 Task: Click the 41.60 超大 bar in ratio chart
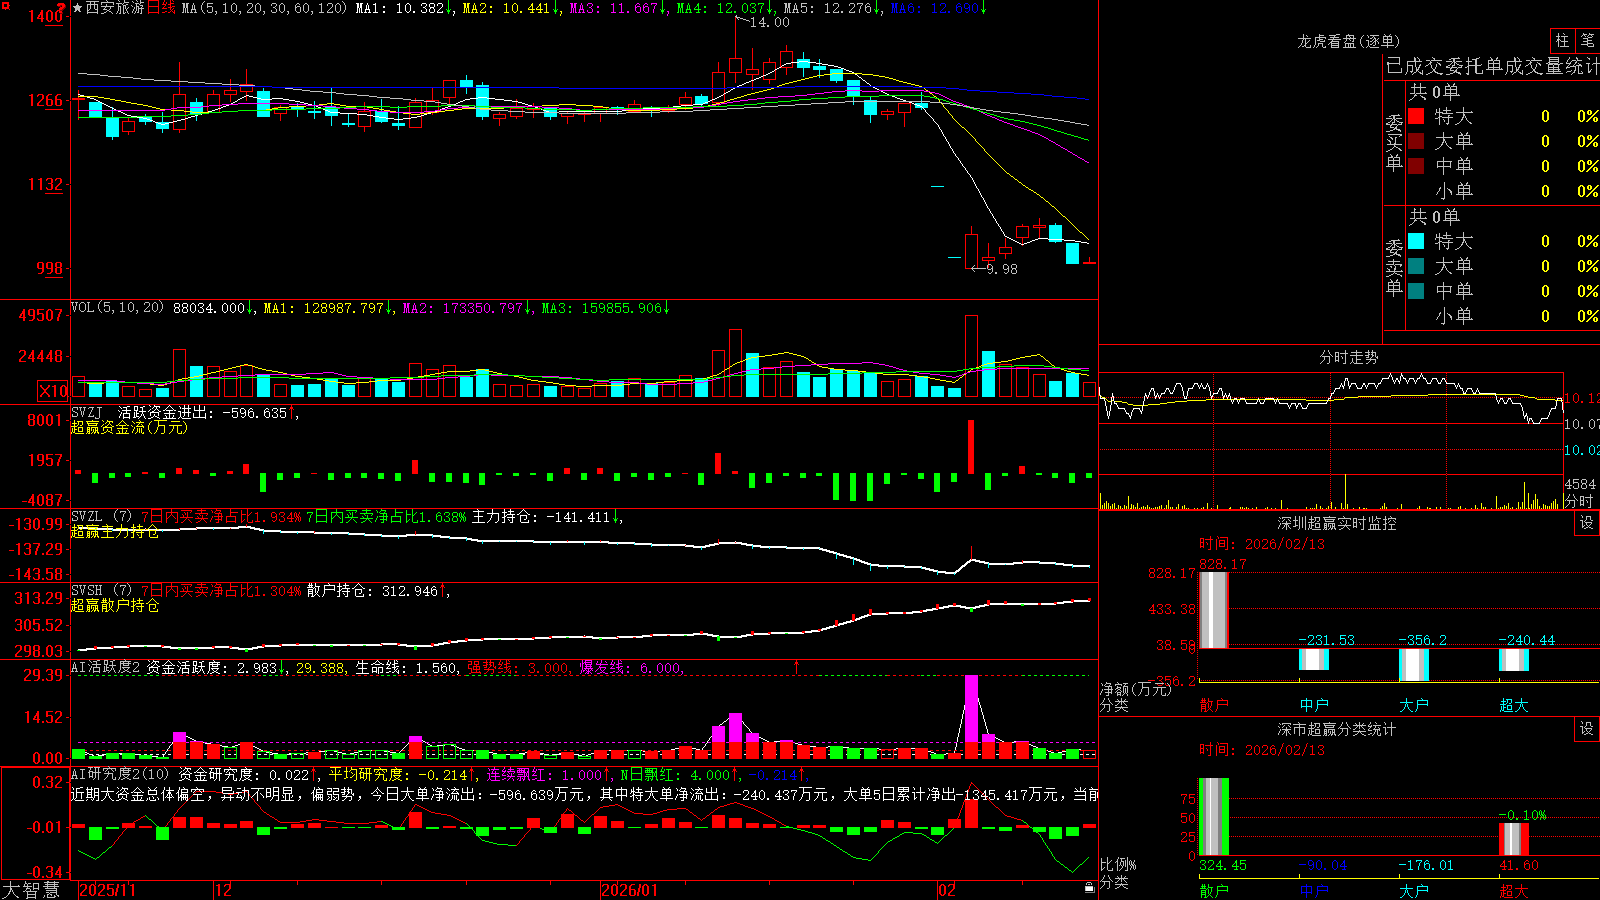(1514, 840)
